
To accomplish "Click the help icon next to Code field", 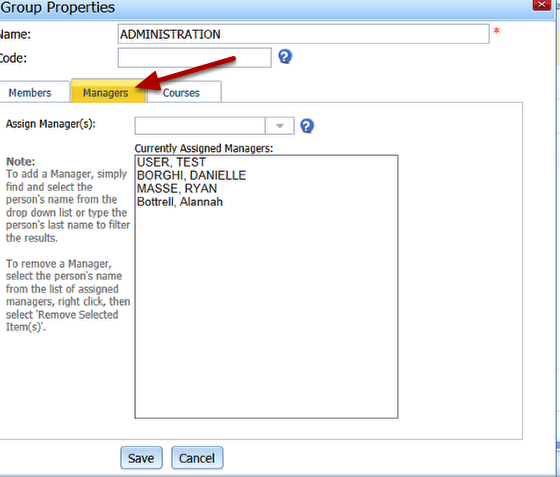I will (285, 56).
